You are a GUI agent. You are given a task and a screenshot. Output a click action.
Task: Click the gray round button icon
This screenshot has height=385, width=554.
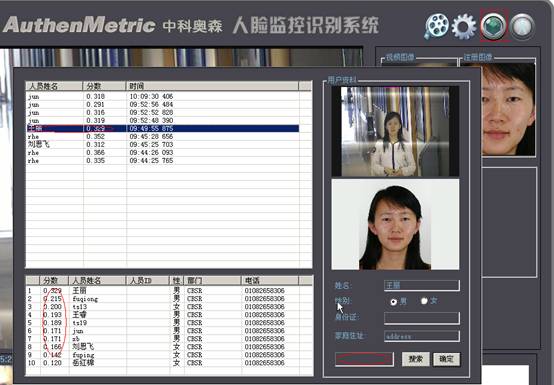click(523, 26)
